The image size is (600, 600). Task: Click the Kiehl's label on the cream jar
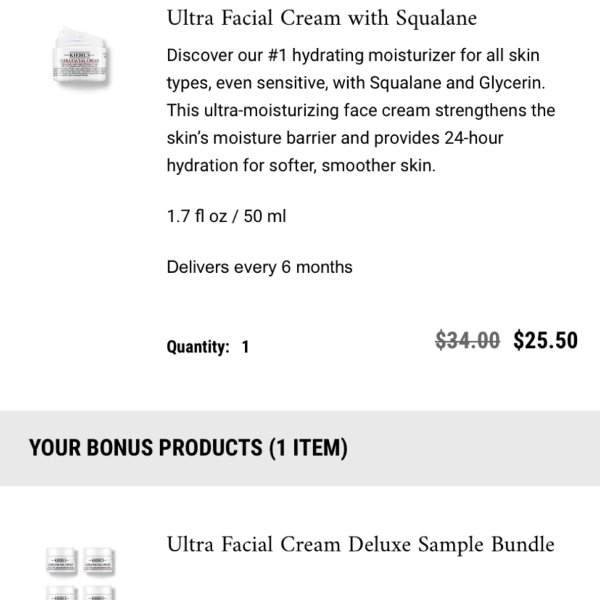80,55
